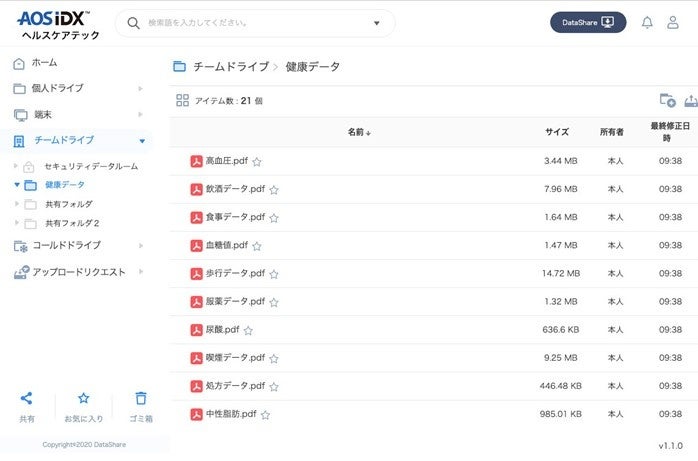Click the PDF icon of 処方データ.pdf
This screenshot has width=698, height=461.
click(196, 386)
